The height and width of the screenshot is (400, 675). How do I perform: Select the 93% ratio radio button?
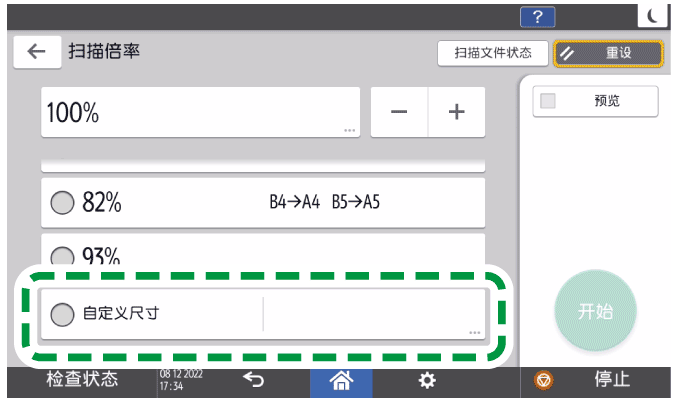pyautogui.click(x=62, y=255)
